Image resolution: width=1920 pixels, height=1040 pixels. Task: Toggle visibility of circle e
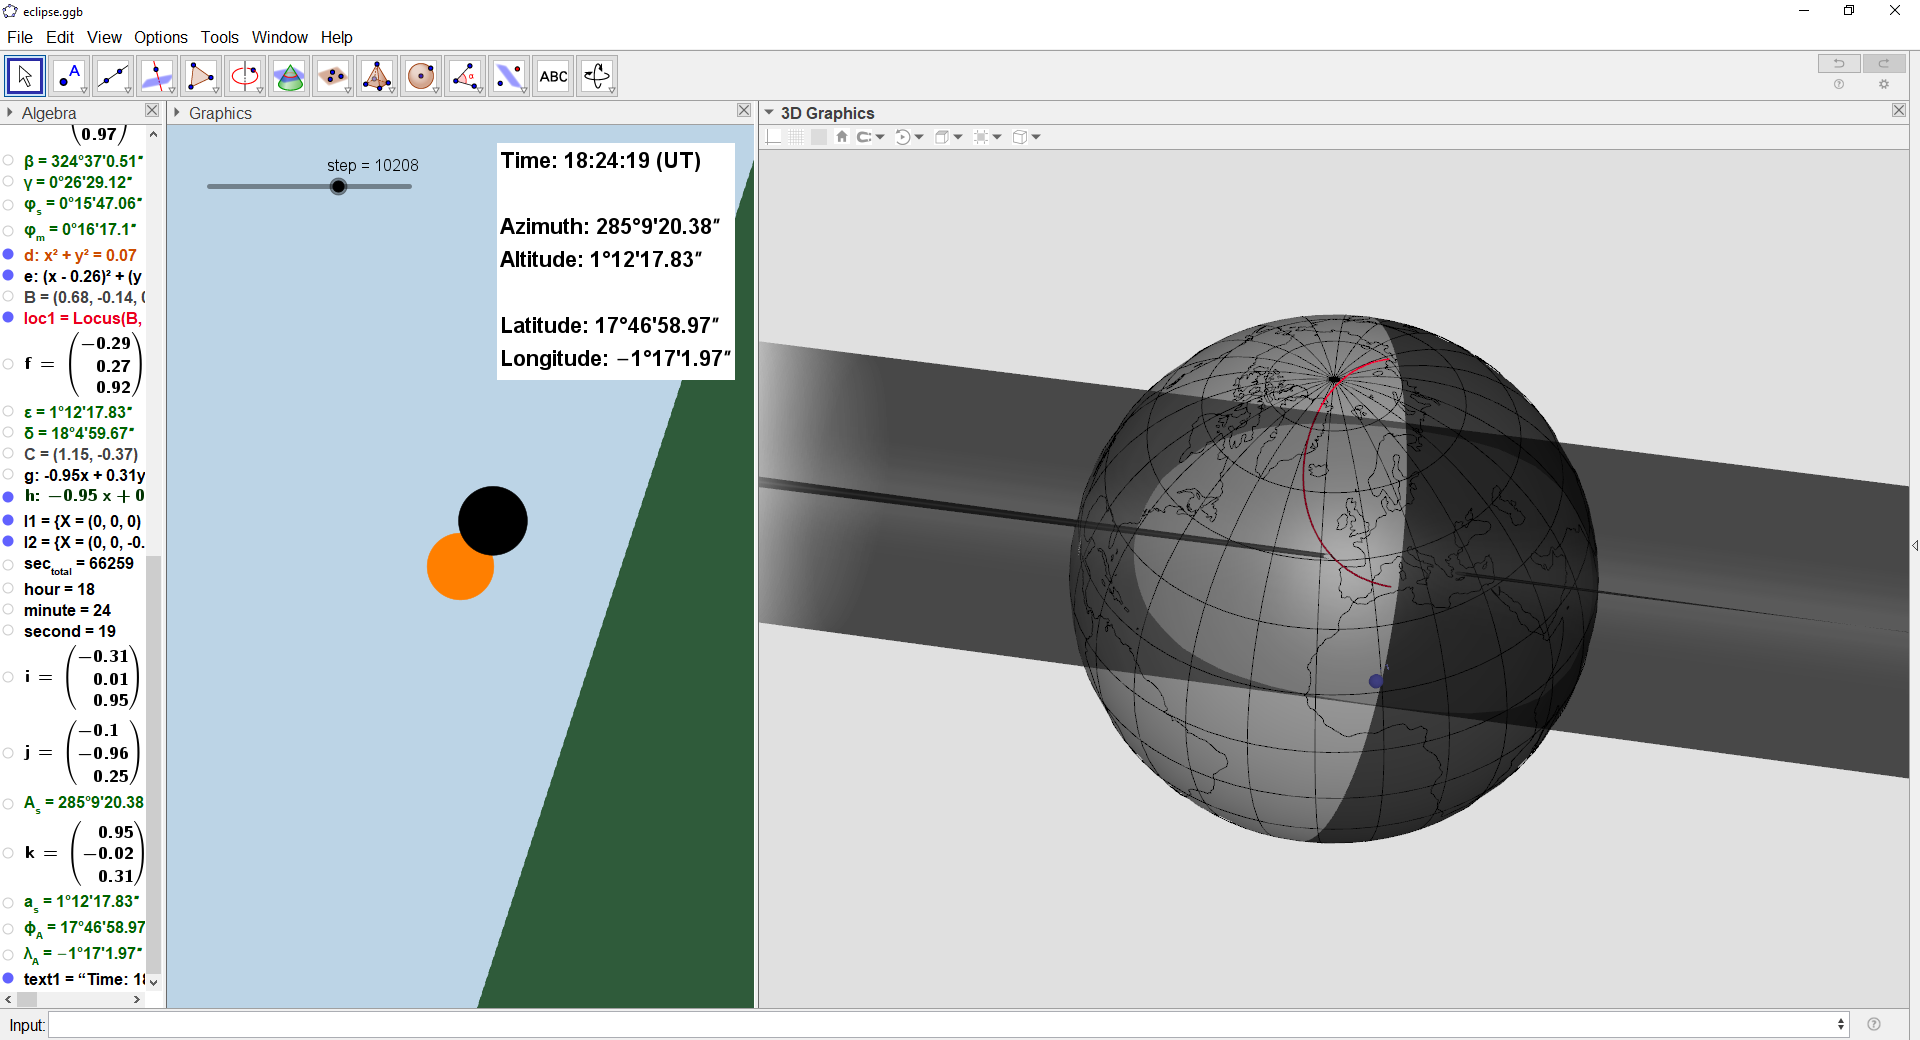click(x=8, y=276)
